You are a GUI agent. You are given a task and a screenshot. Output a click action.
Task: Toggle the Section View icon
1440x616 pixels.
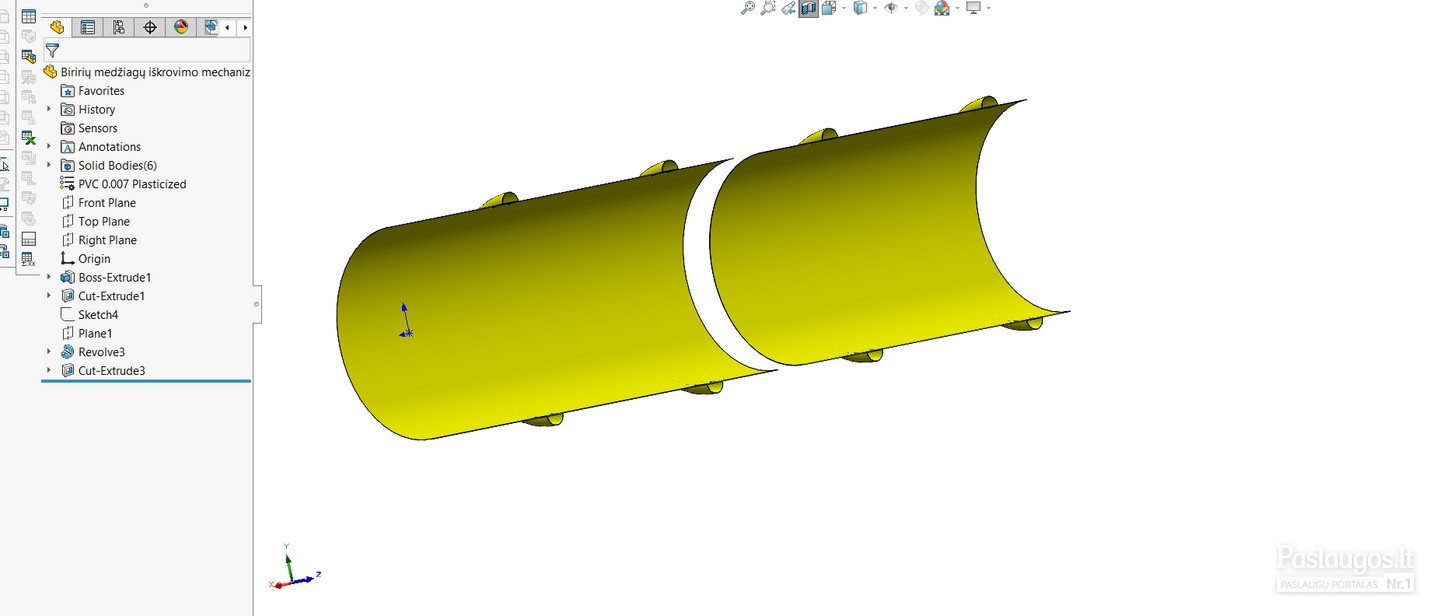coord(808,8)
